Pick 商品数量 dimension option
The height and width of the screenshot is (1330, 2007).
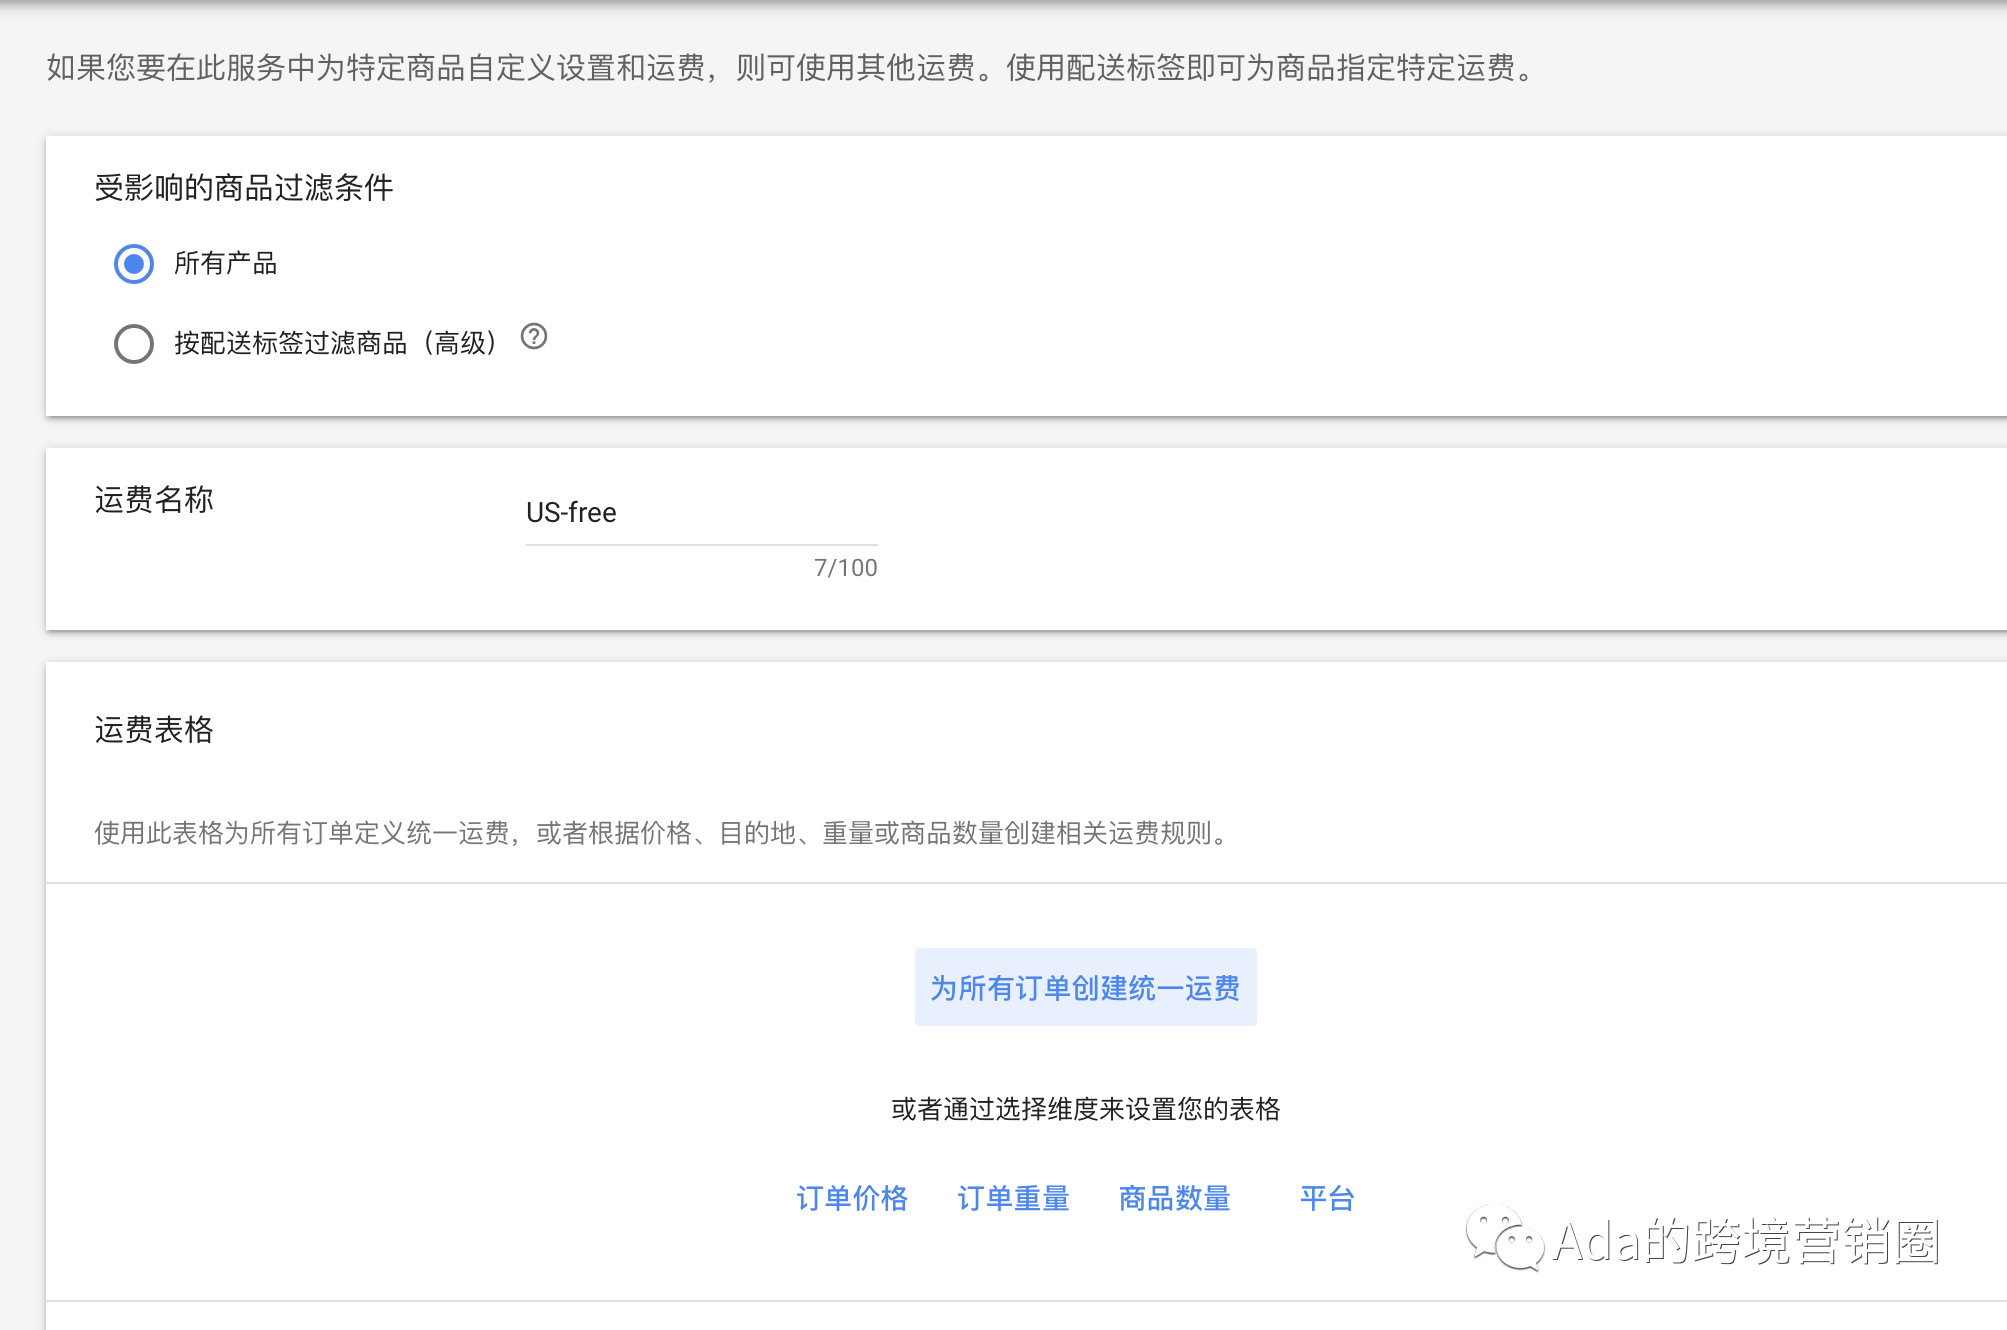pyautogui.click(x=1175, y=1198)
